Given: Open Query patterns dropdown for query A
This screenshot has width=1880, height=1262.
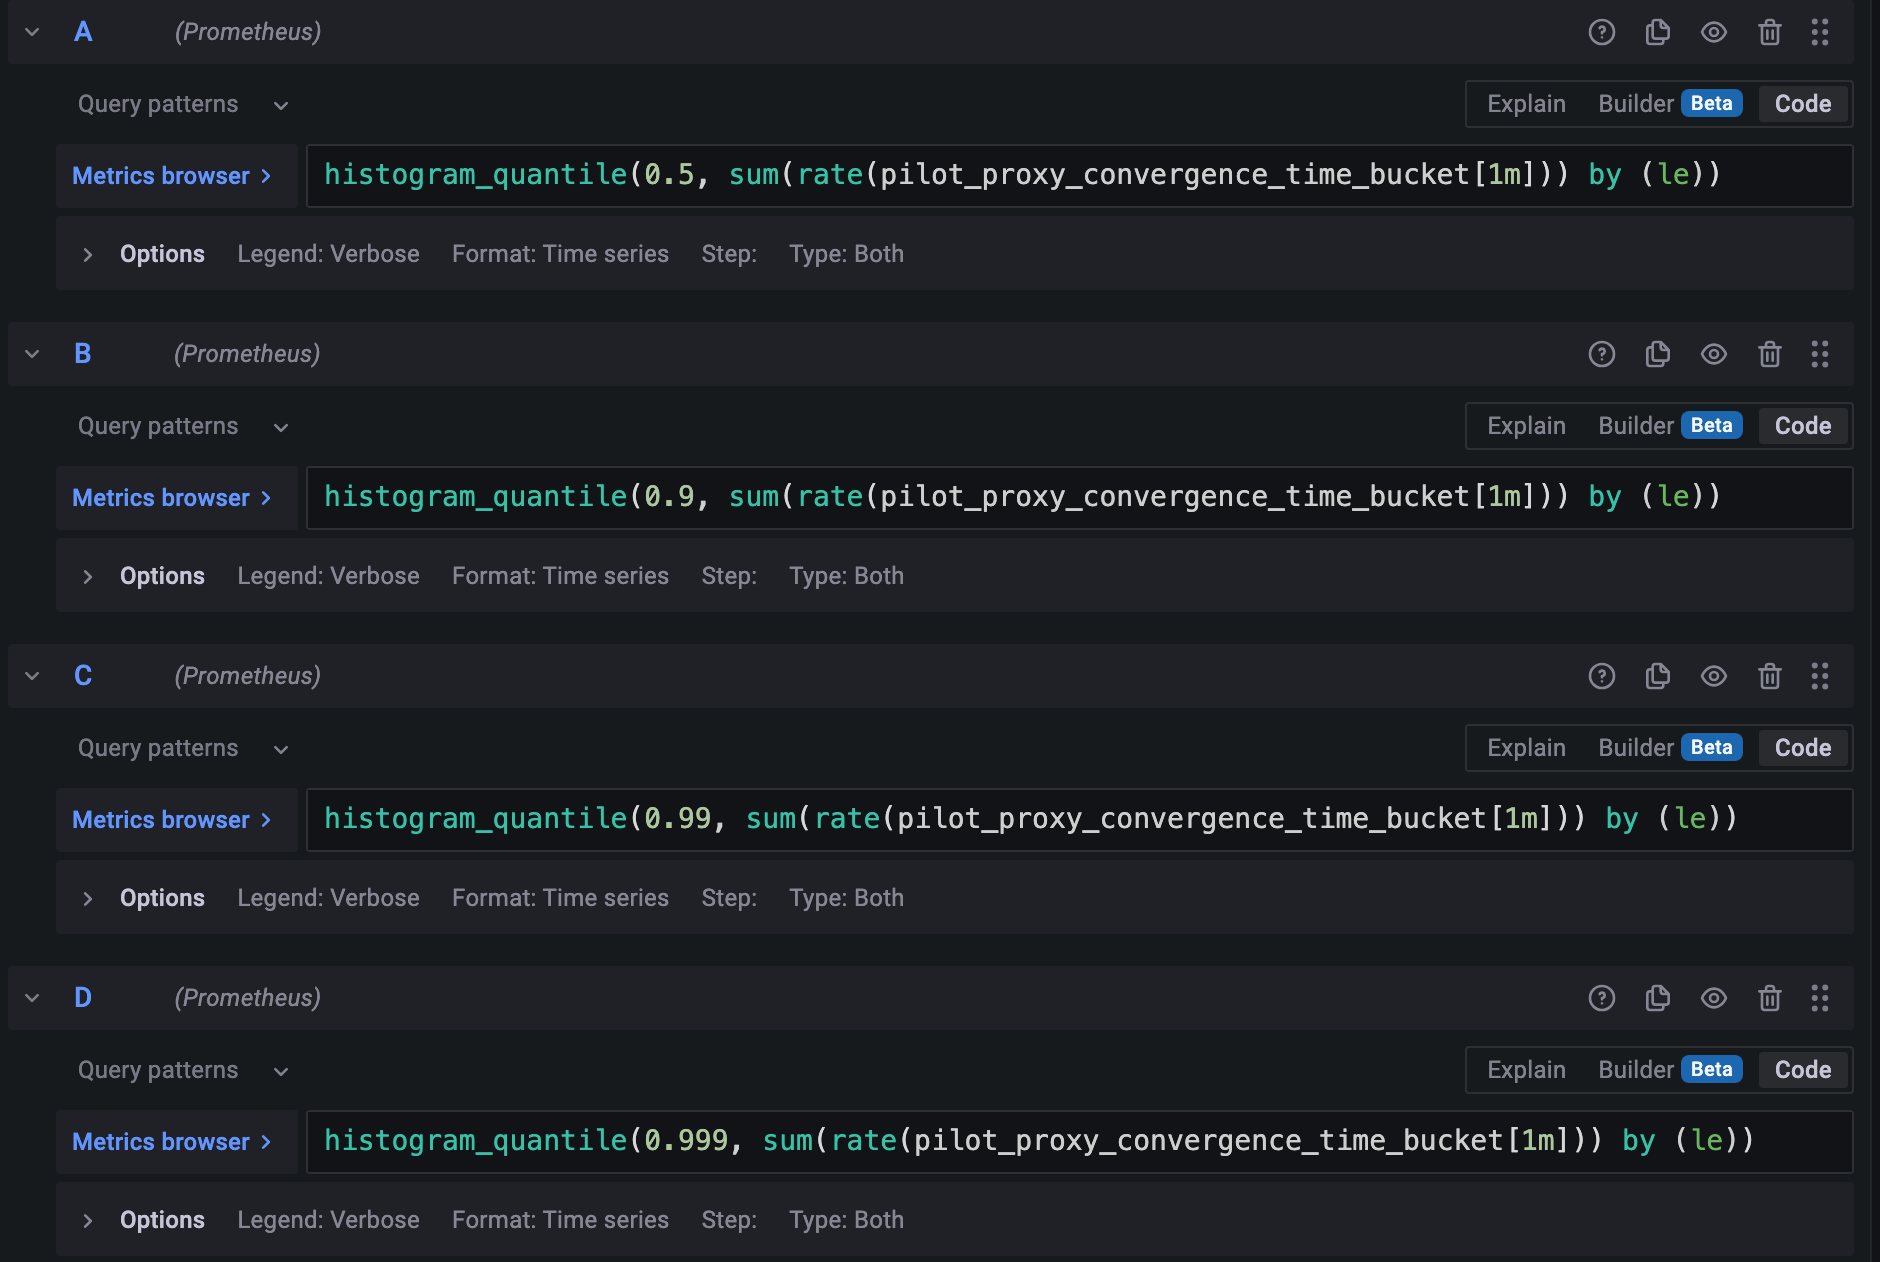Looking at the screenshot, I should coord(184,104).
